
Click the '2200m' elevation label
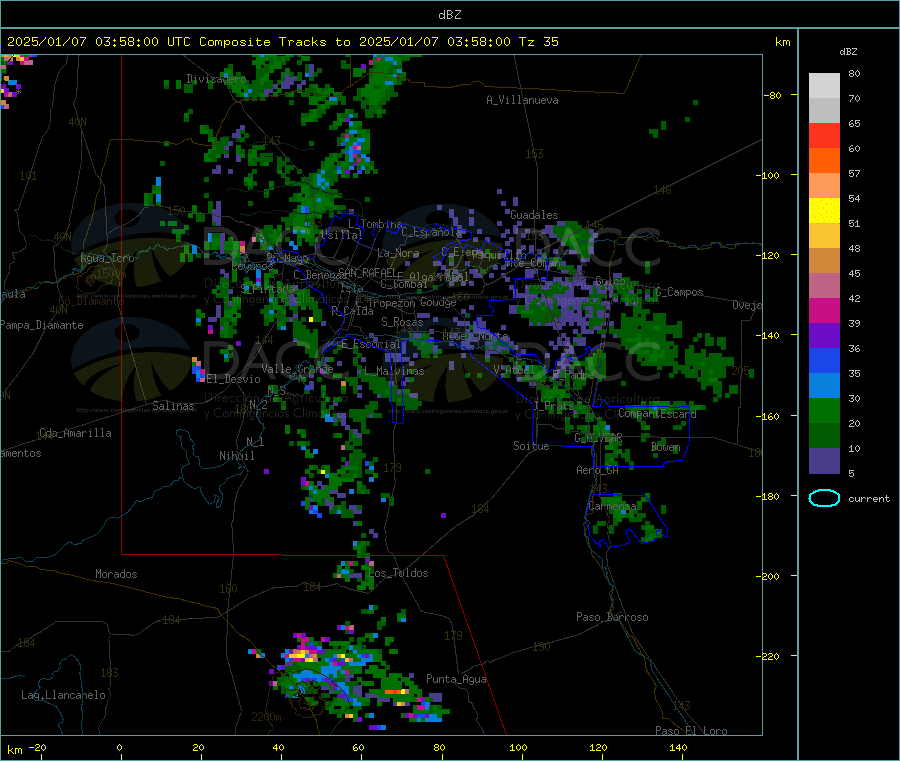266,717
